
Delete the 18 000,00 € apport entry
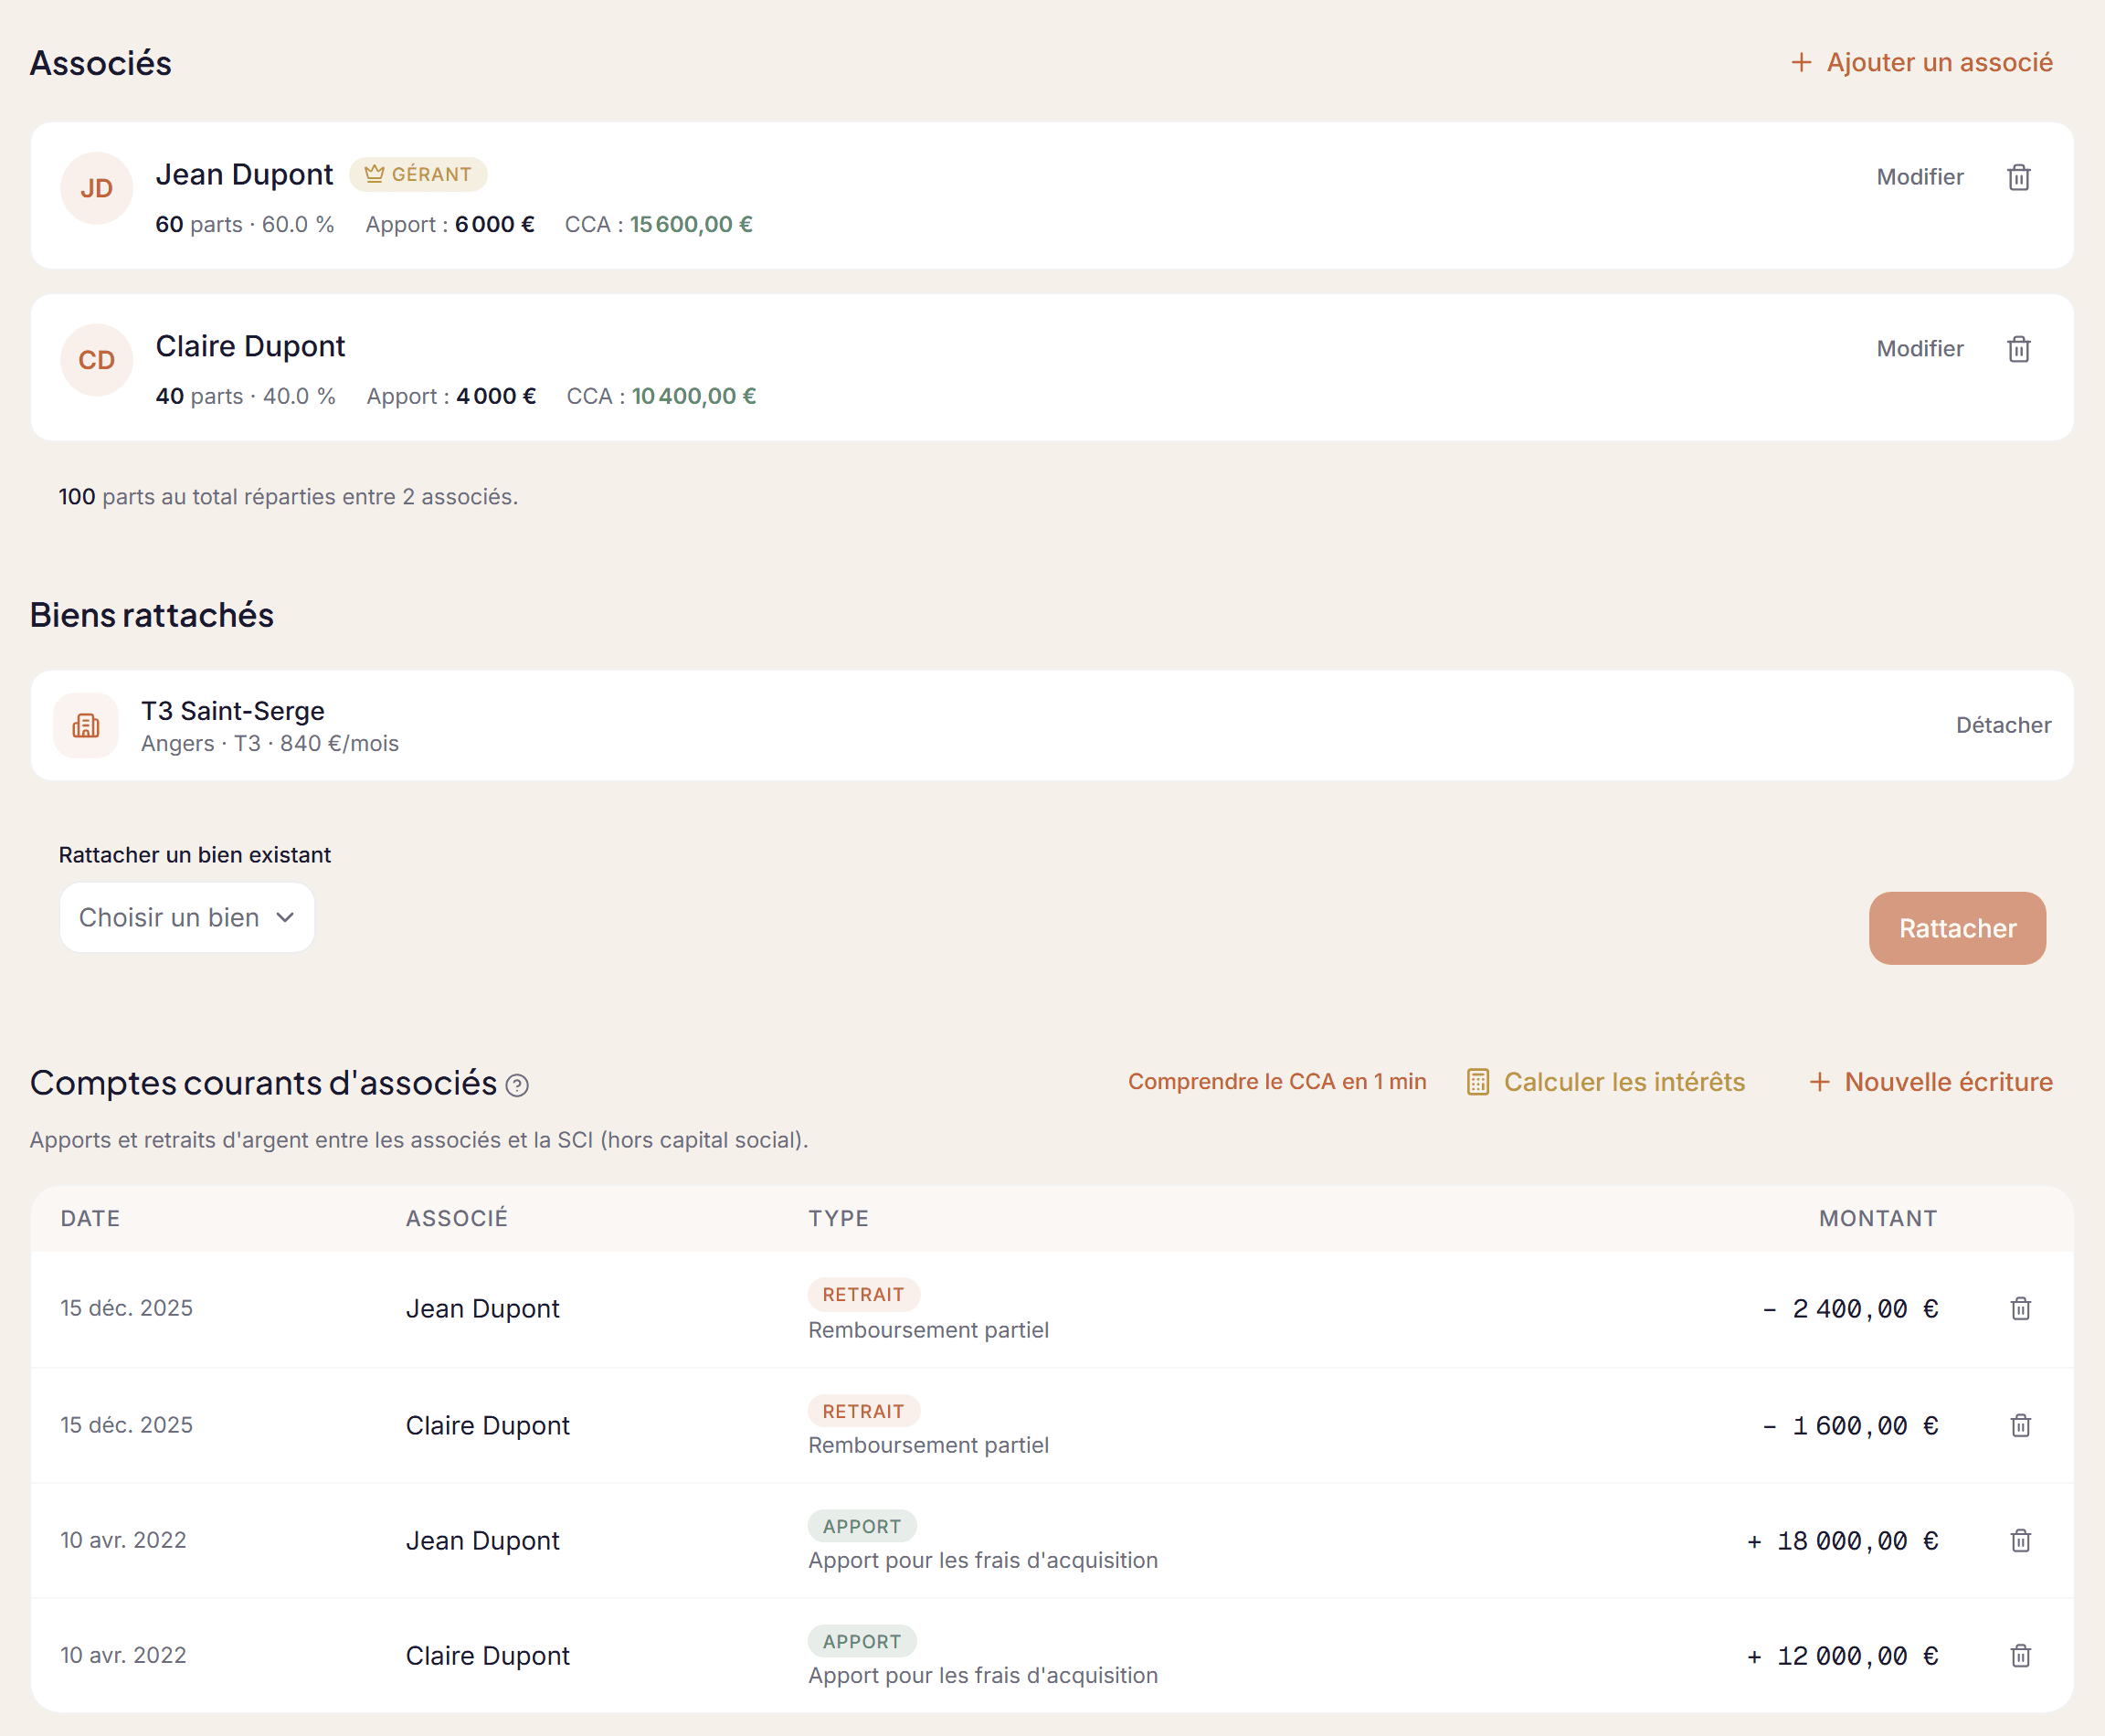point(2020,1540)
